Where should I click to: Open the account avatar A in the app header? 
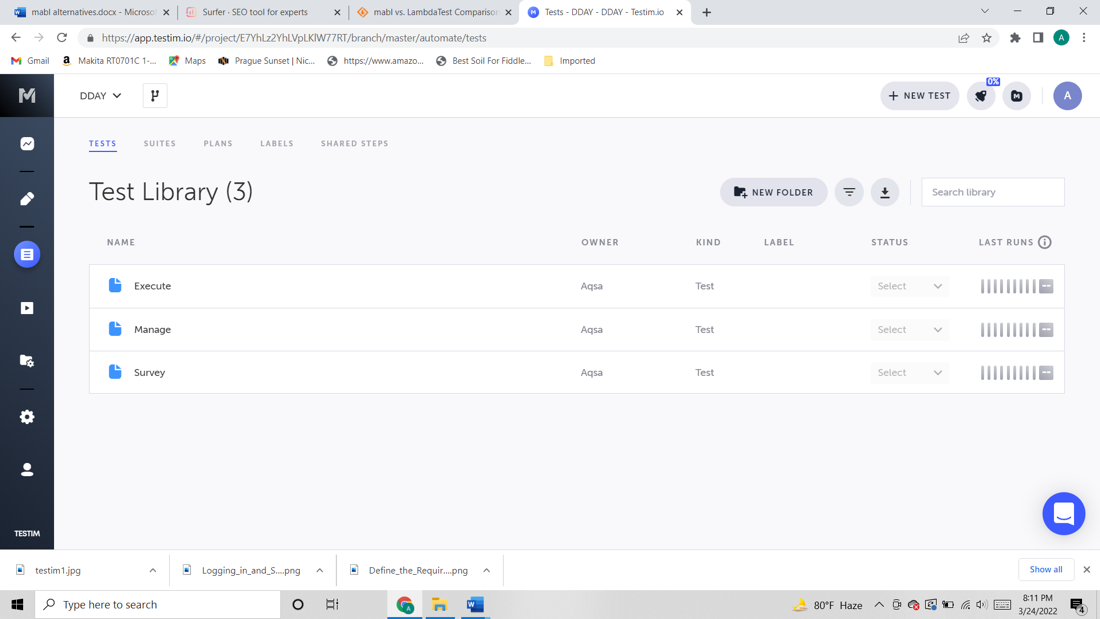pyautogui.click(x=1067, y=96)
